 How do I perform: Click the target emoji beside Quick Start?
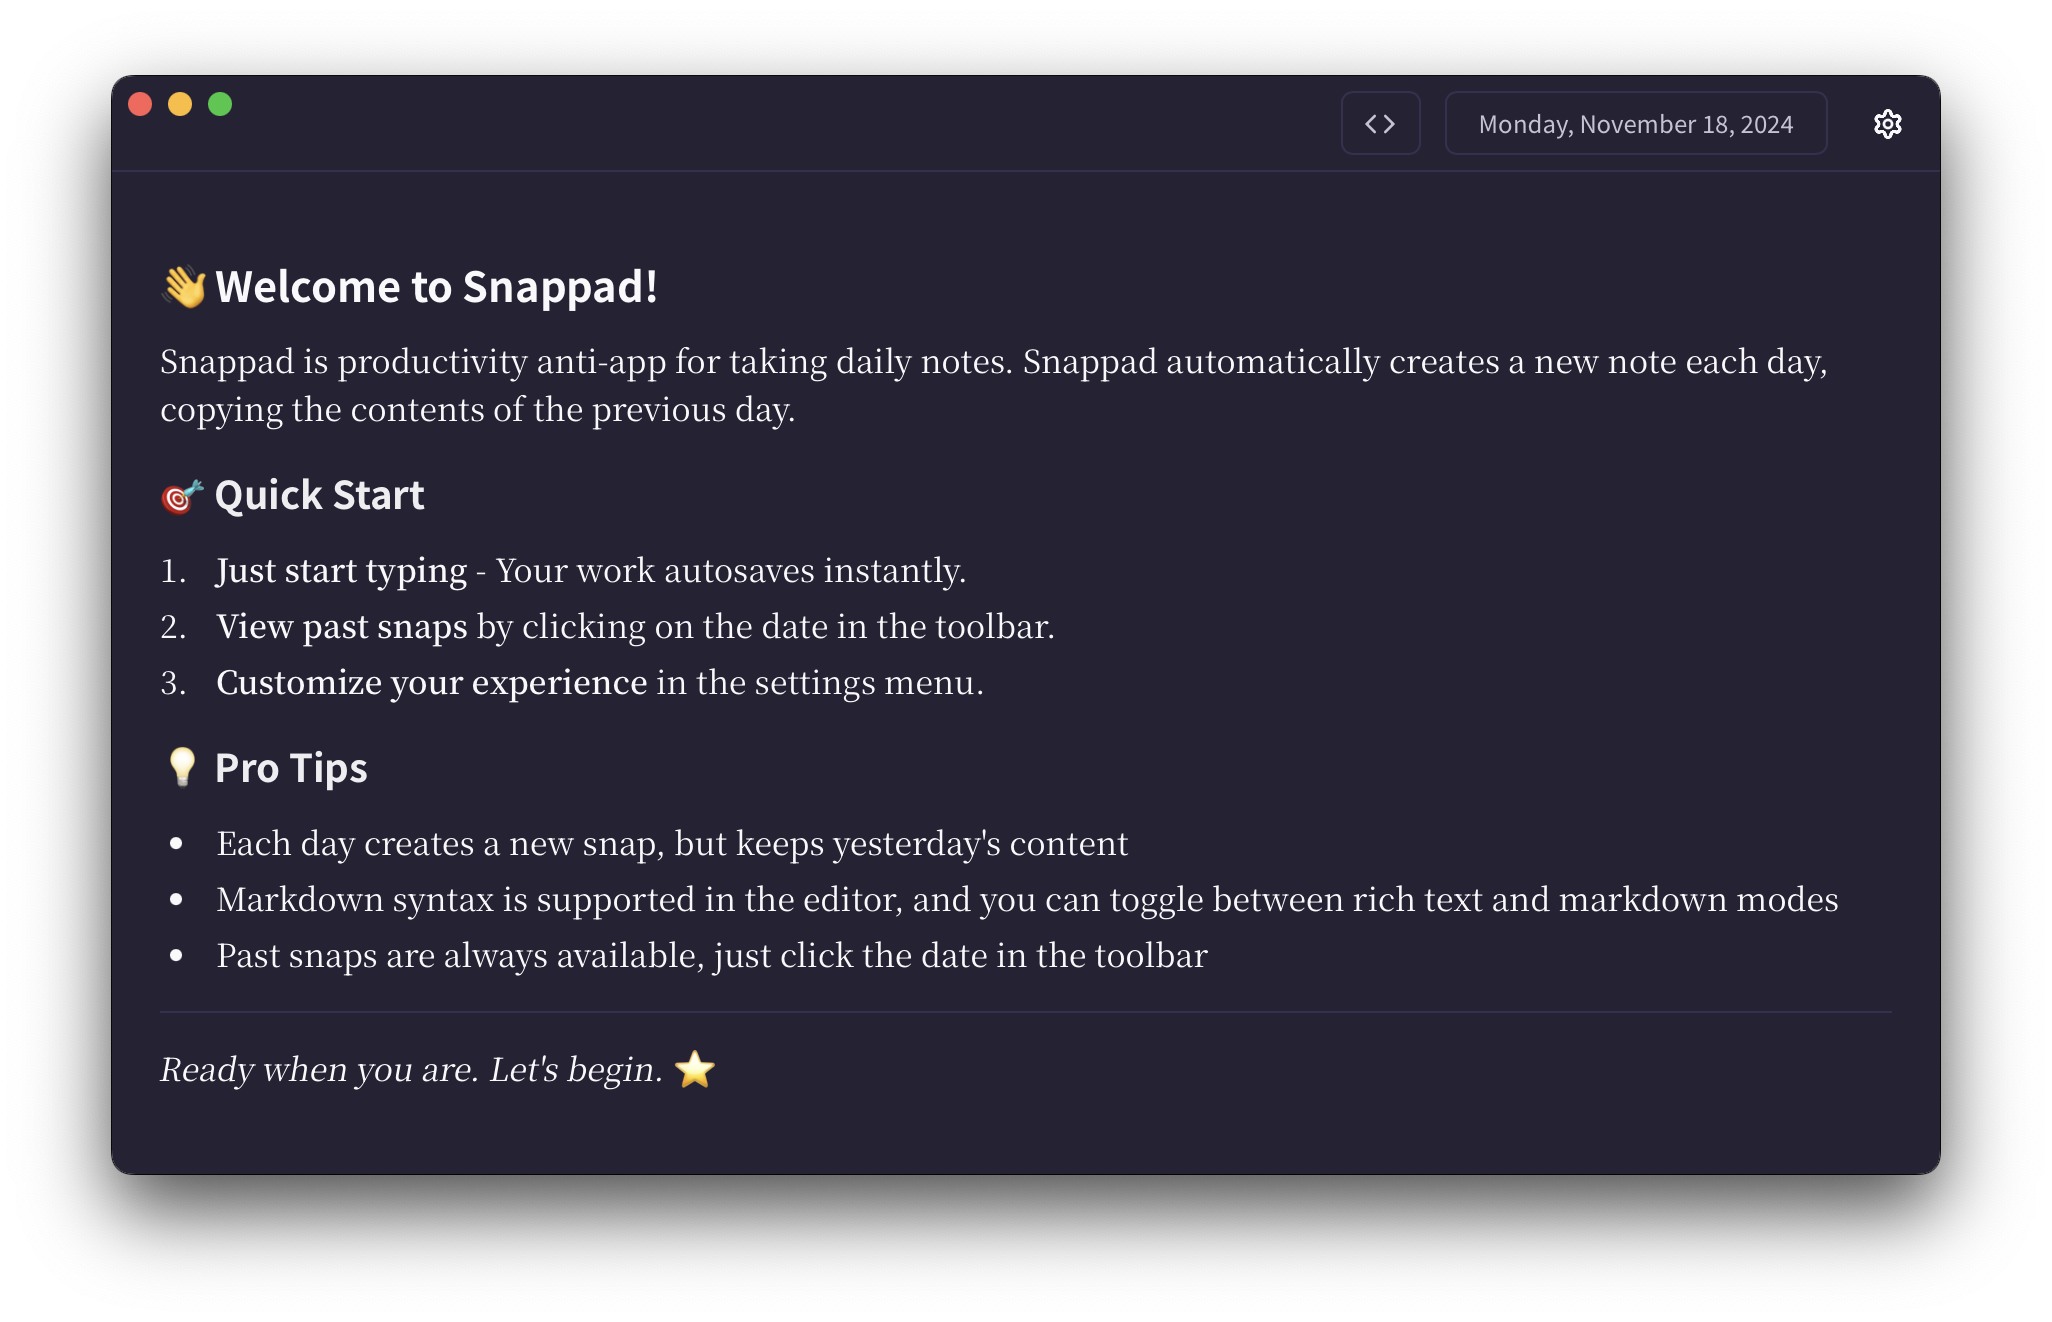click(180, 494)
